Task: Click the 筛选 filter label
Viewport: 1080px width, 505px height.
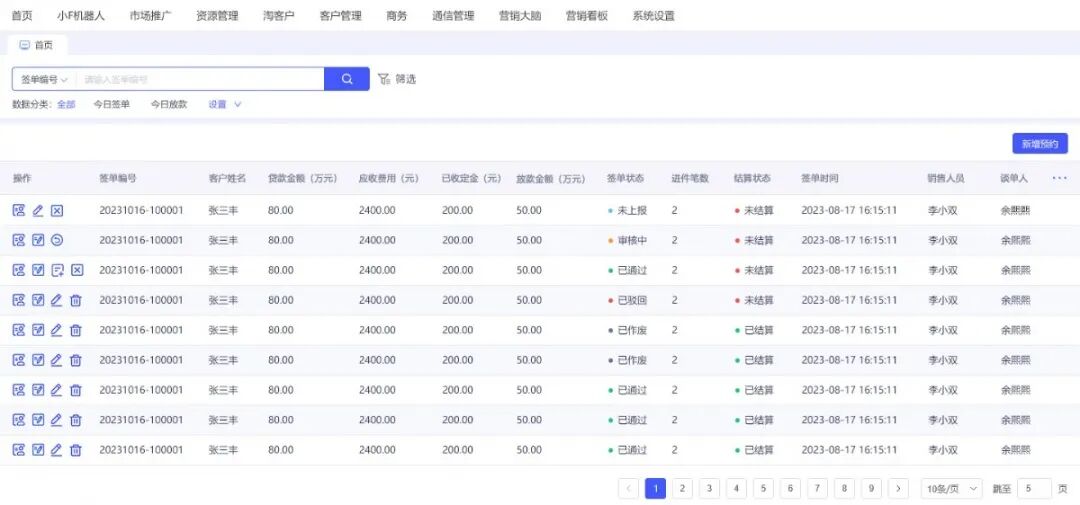Action: click(x=406, y=79)
